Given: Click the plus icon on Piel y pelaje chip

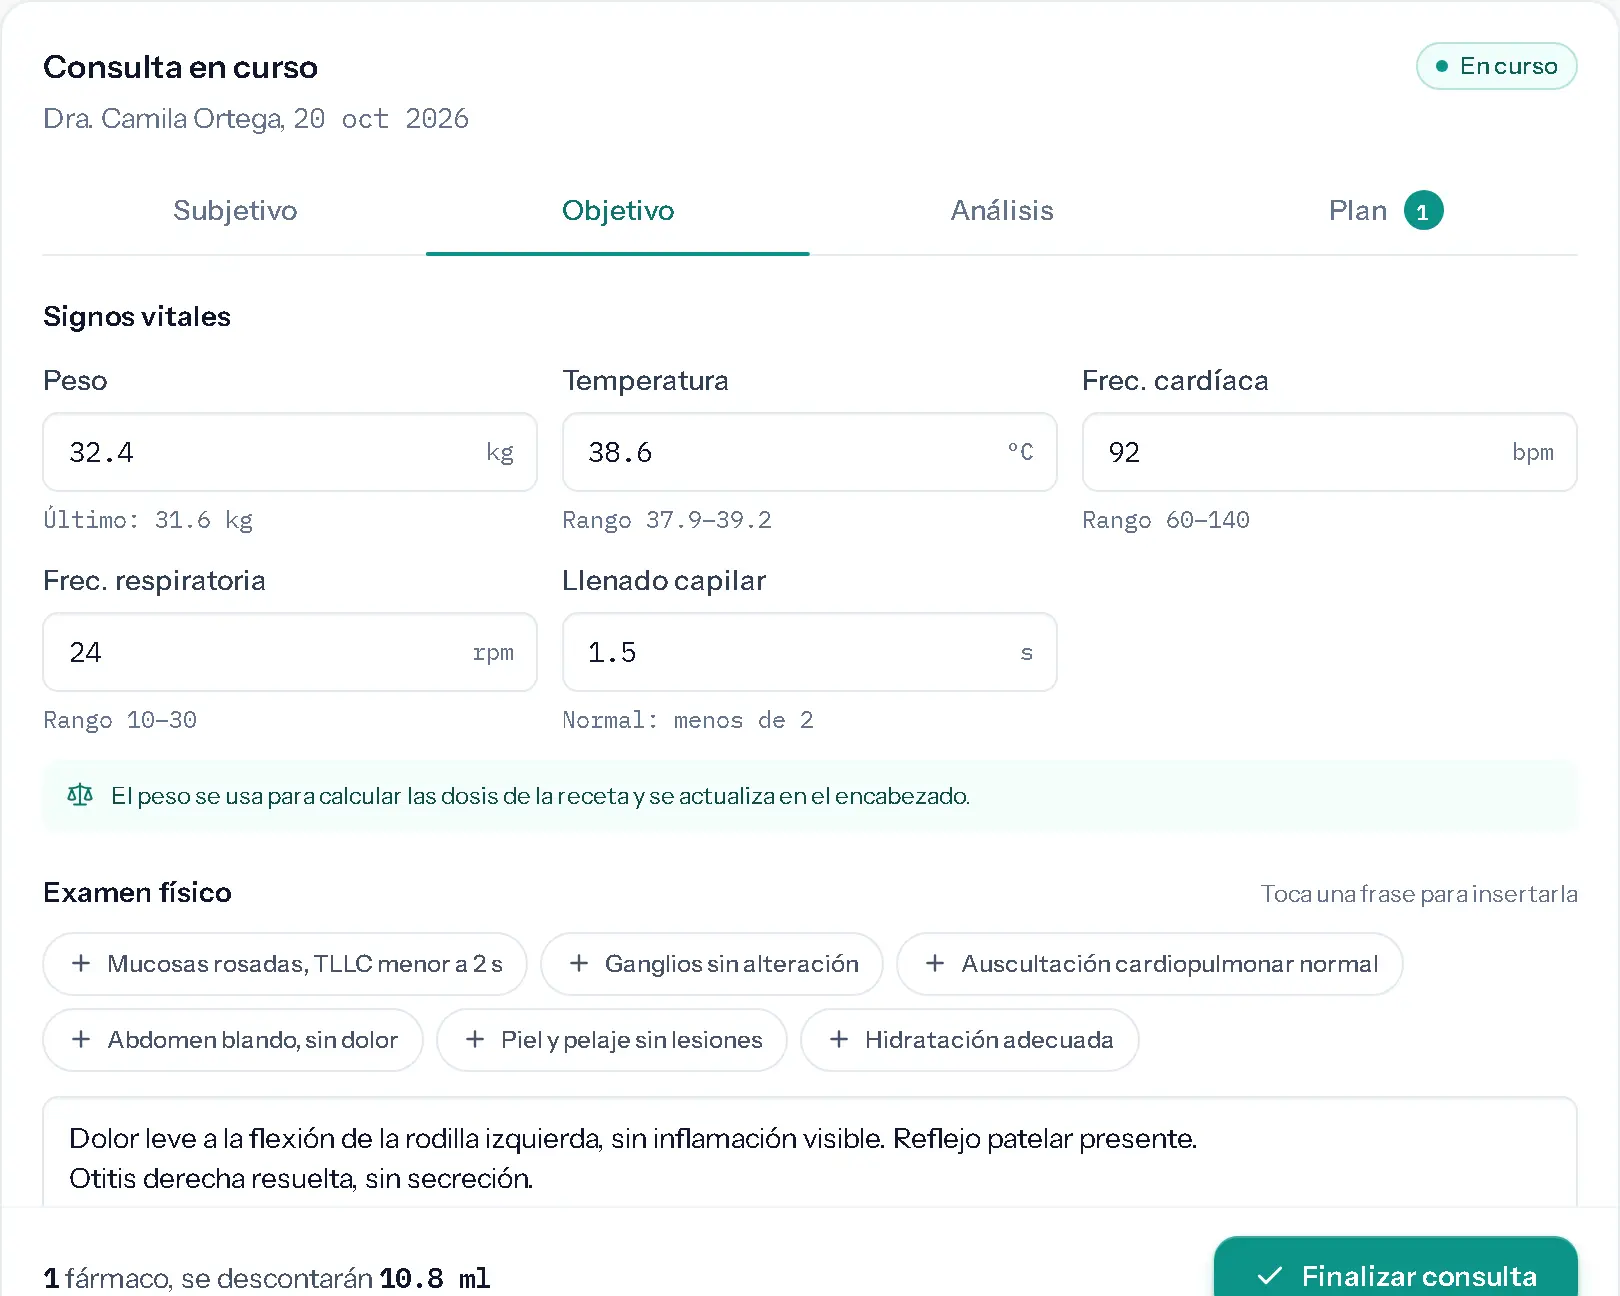Looking at the screenshot, I should tap(475, 1039).
